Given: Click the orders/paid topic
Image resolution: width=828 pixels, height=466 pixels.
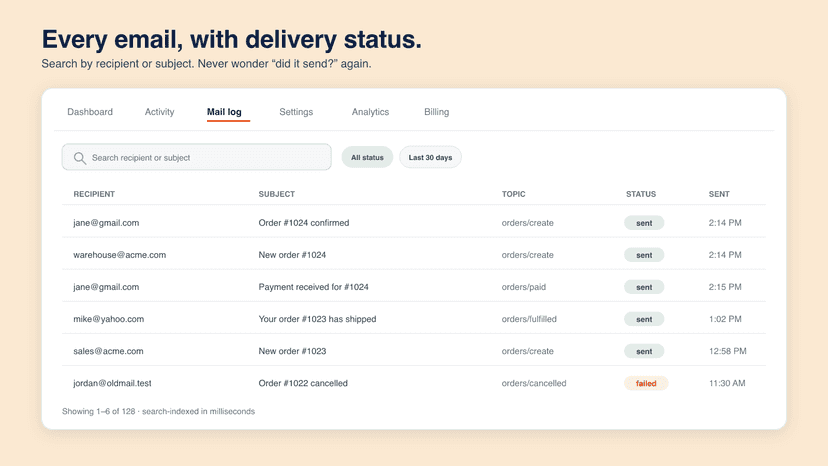Looking at the screenshot, I should coord(524,287).
